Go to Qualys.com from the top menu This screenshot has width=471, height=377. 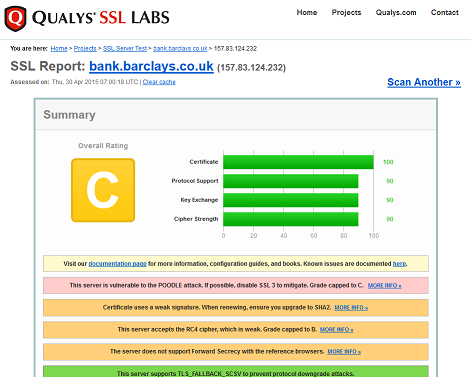pos(396,12)
